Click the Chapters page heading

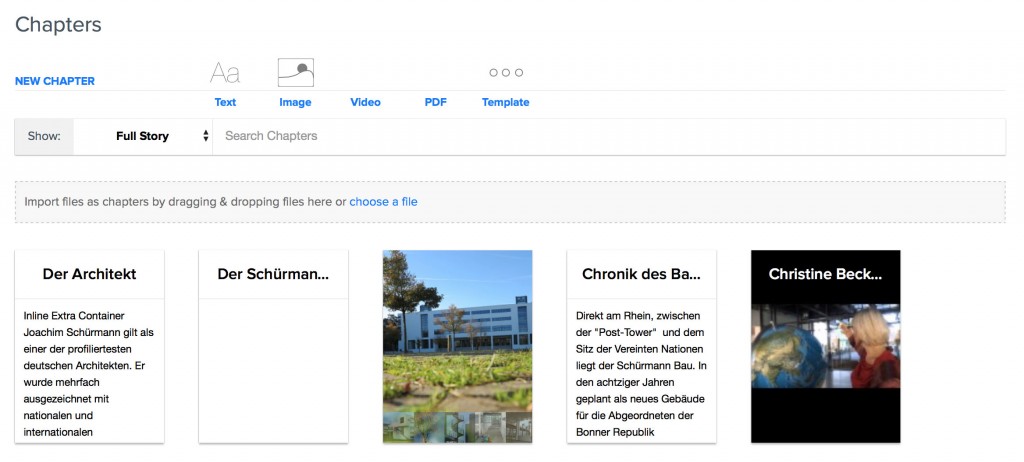coord(58,25)
